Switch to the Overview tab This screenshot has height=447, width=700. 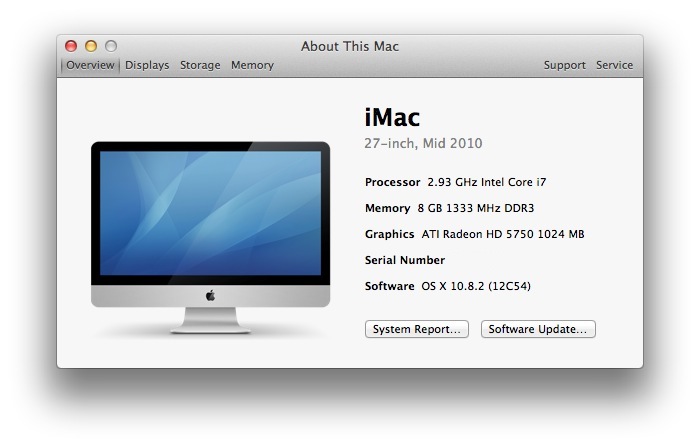click(90, 65)
